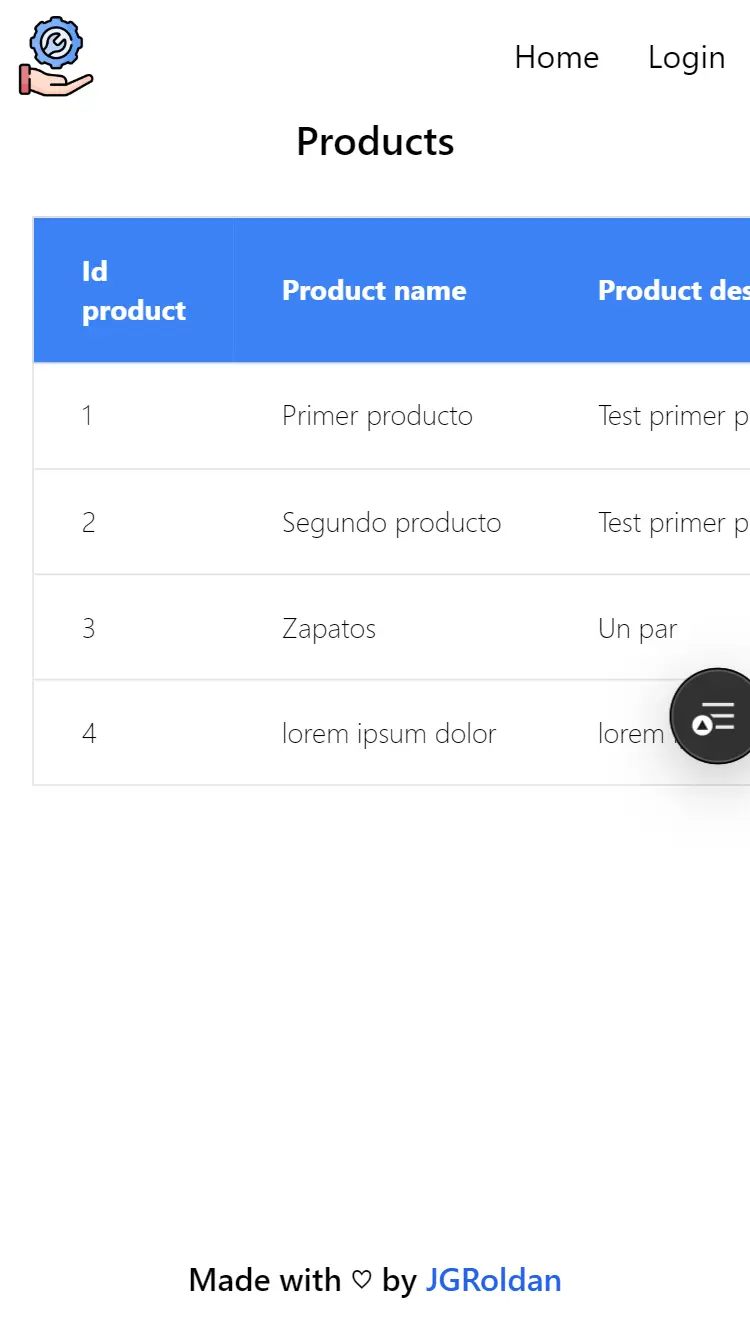Image resolution: width=750 pixels, height=1334 pixels.
Task: Open the Home navigation item
Action: coord(556,57)
